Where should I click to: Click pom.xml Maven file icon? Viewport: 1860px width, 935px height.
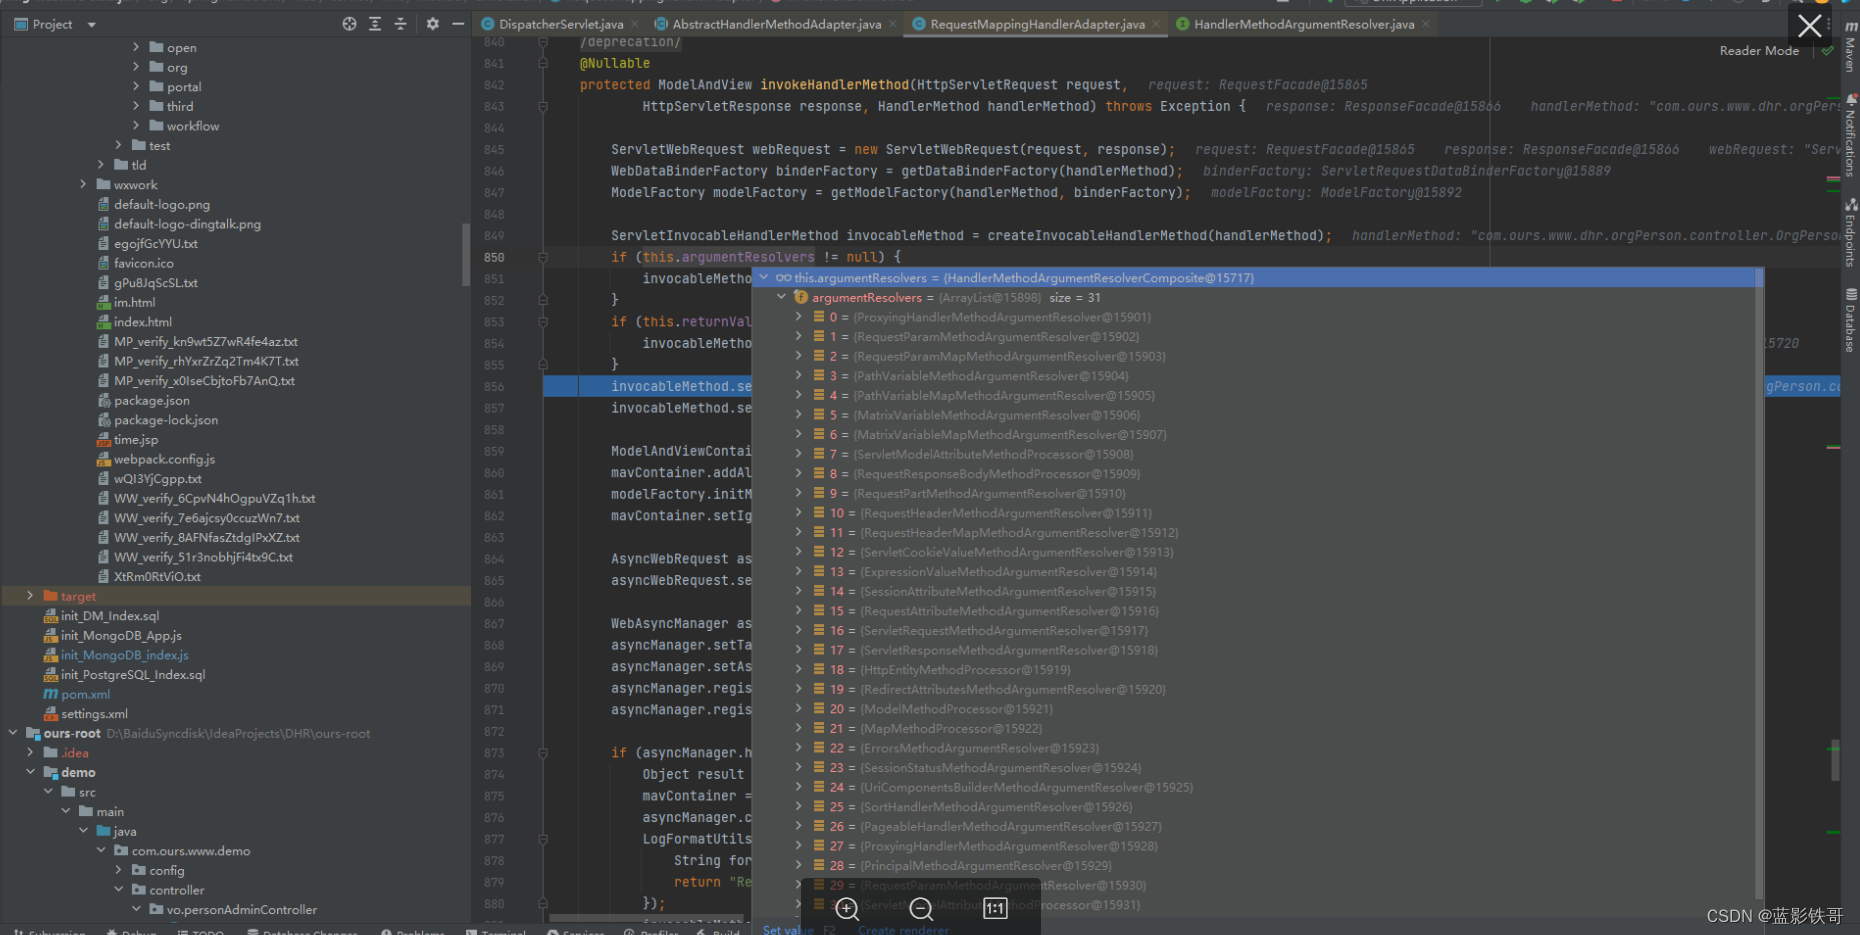tap(50, 694)
